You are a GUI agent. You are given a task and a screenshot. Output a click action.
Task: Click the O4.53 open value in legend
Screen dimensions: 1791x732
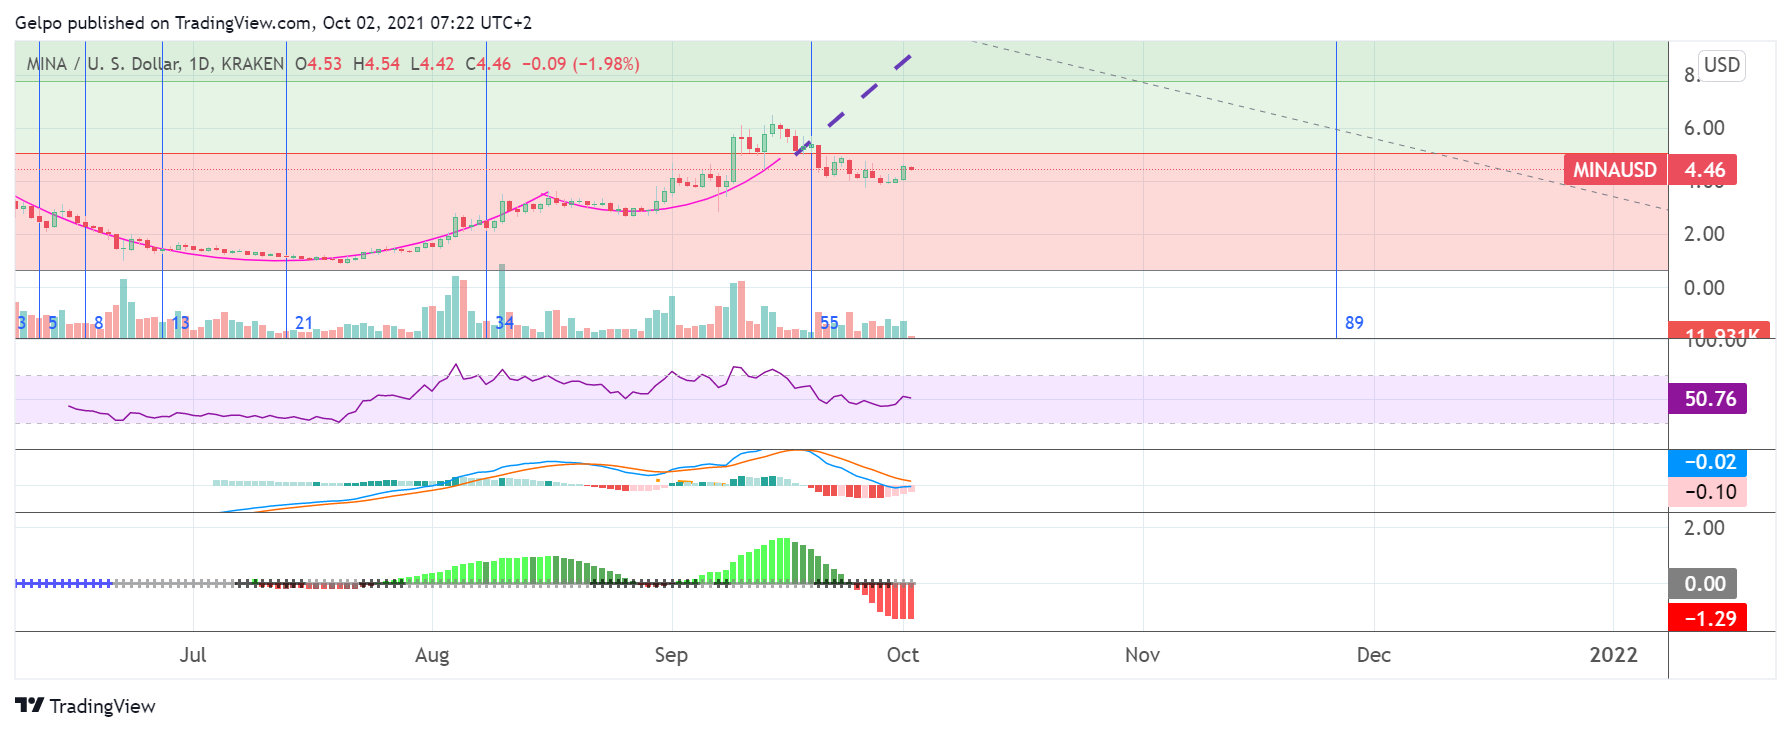point(318,64)
